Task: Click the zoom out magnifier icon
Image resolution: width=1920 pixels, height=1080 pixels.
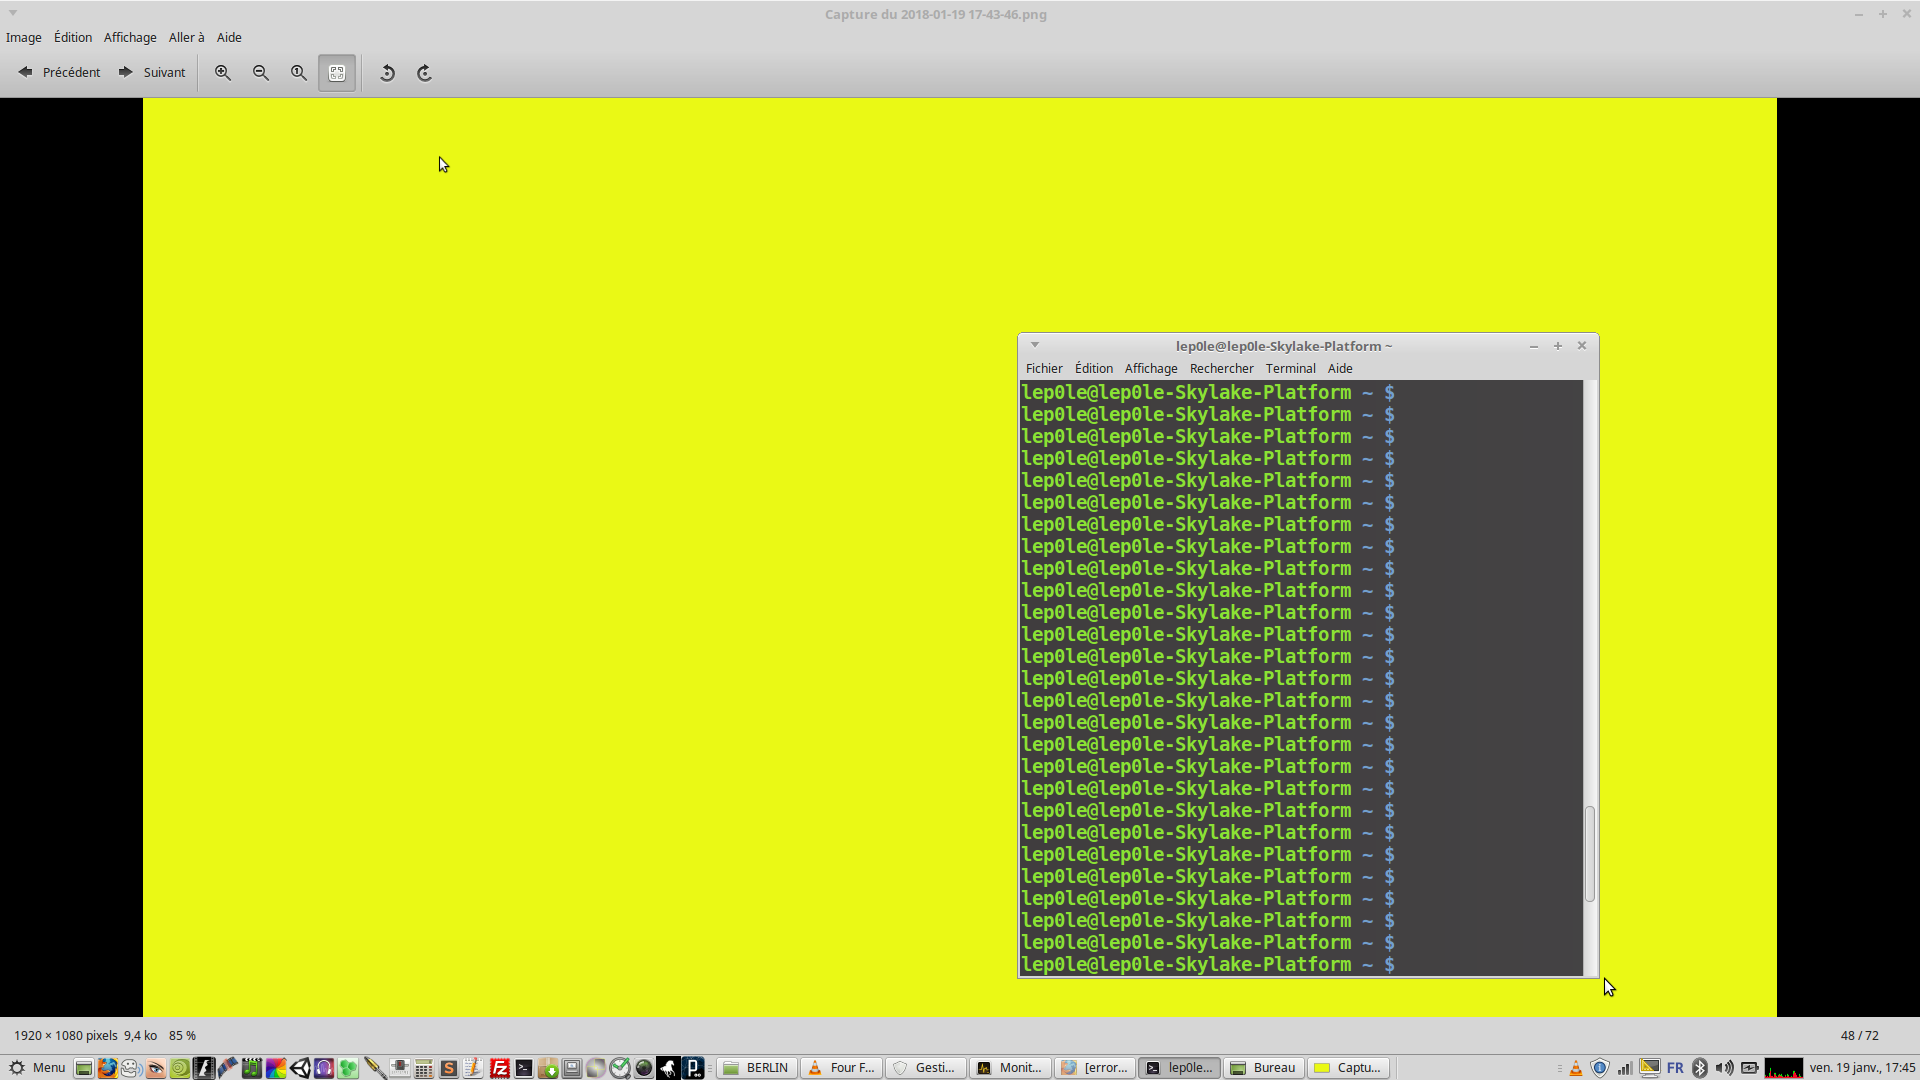Action: coord(261,73)
